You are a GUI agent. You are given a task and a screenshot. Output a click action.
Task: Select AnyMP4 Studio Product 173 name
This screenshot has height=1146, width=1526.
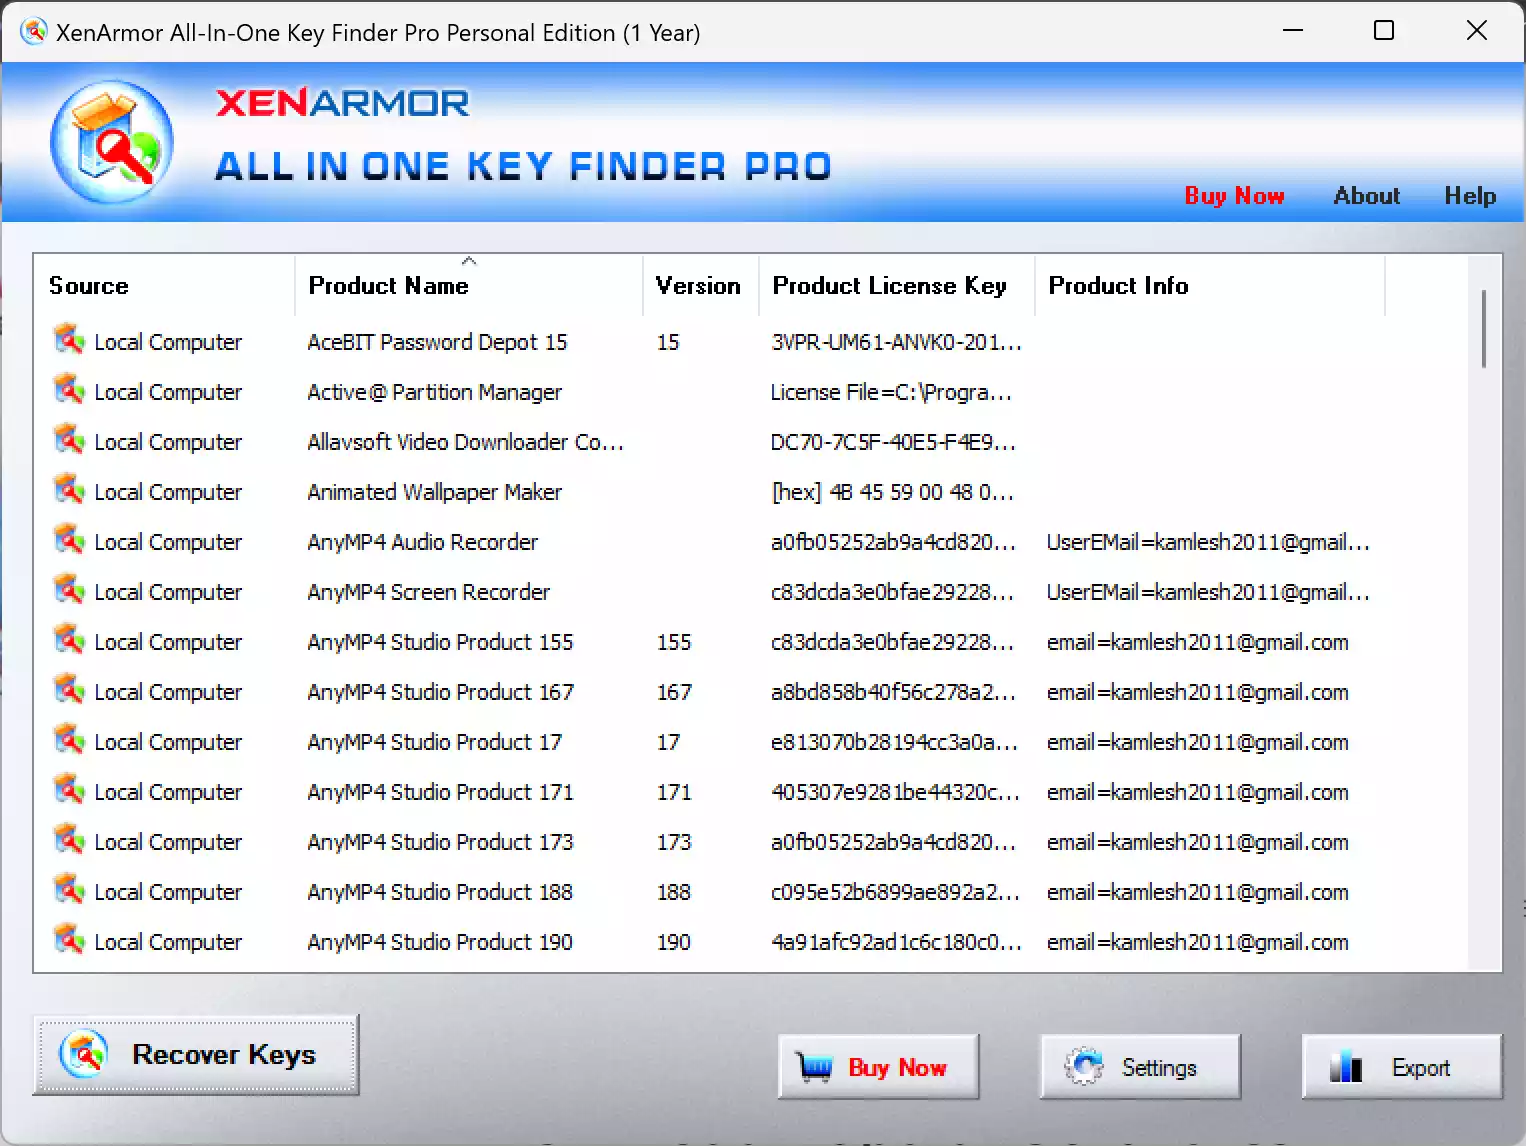(440, 842)
